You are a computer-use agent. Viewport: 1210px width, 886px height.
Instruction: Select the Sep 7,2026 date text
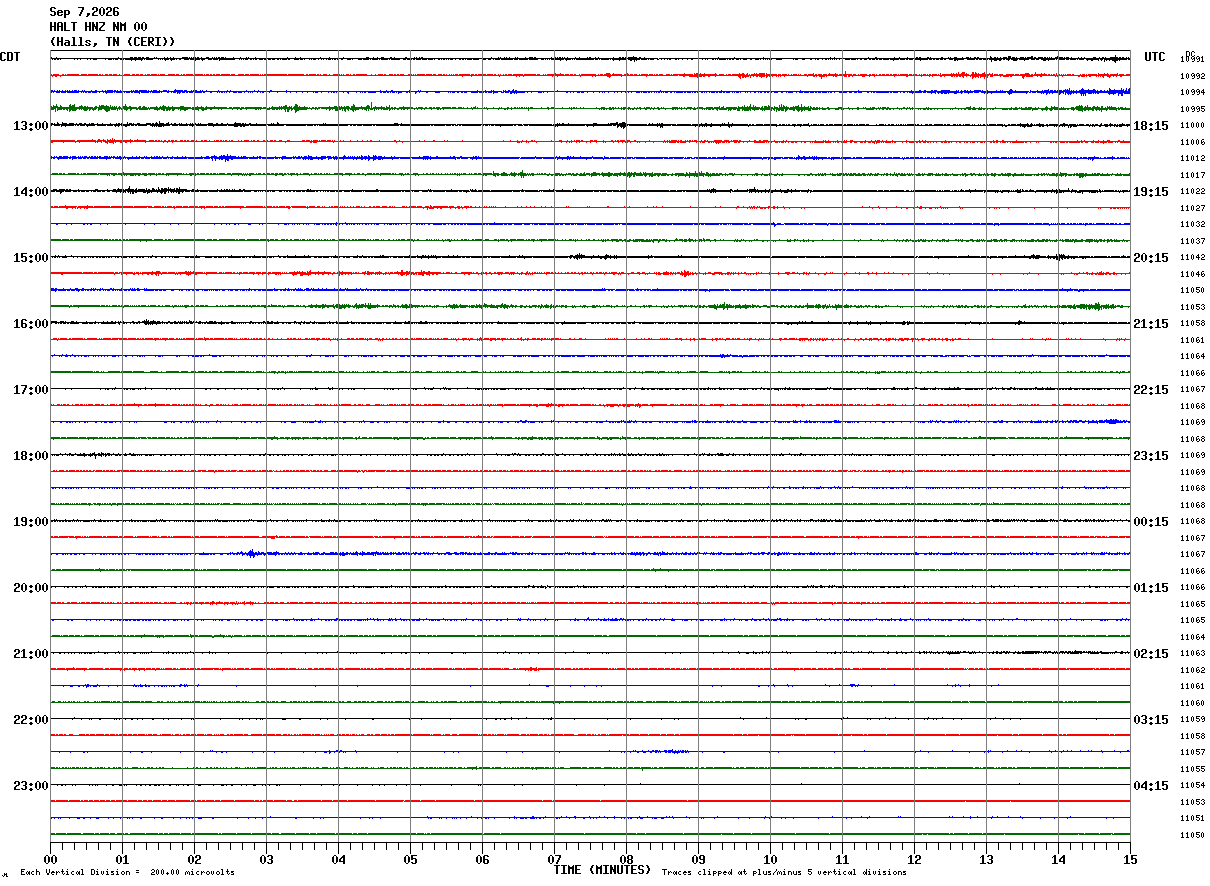(84, 12)
